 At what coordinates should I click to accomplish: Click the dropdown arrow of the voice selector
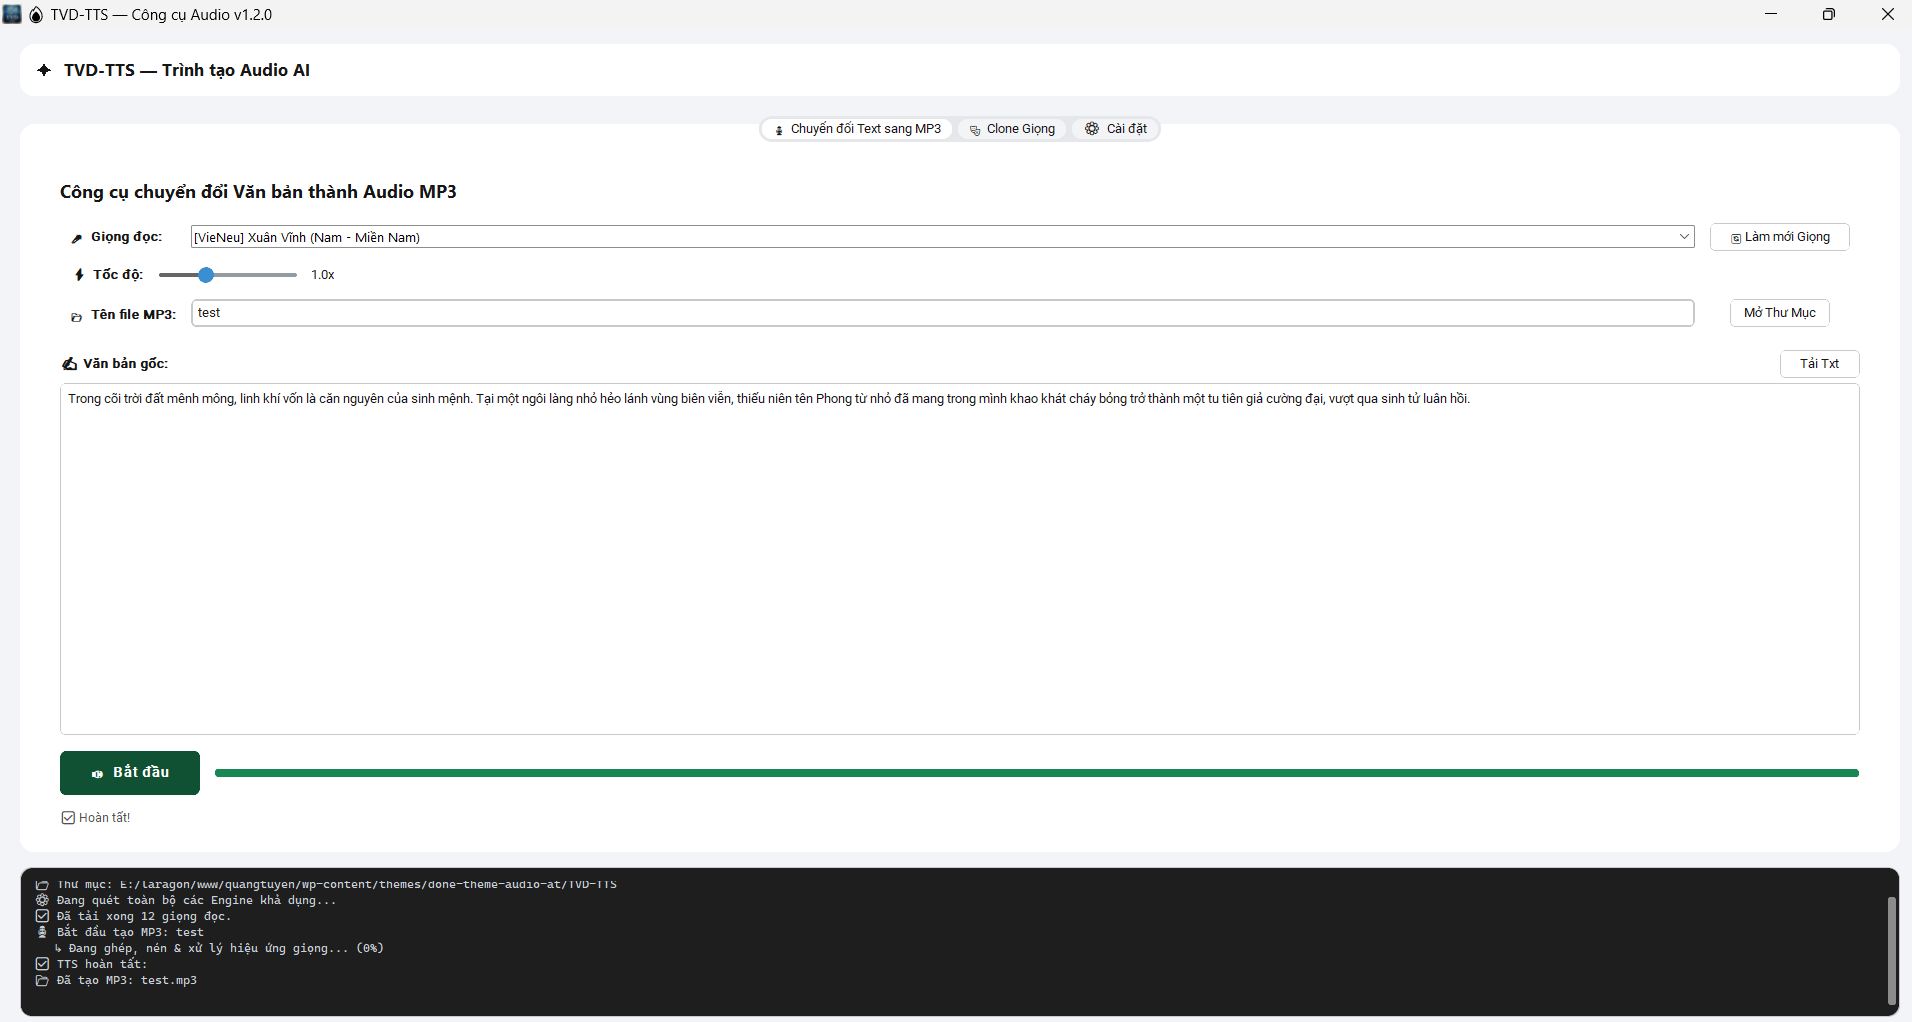click(x=1684, y=237)
